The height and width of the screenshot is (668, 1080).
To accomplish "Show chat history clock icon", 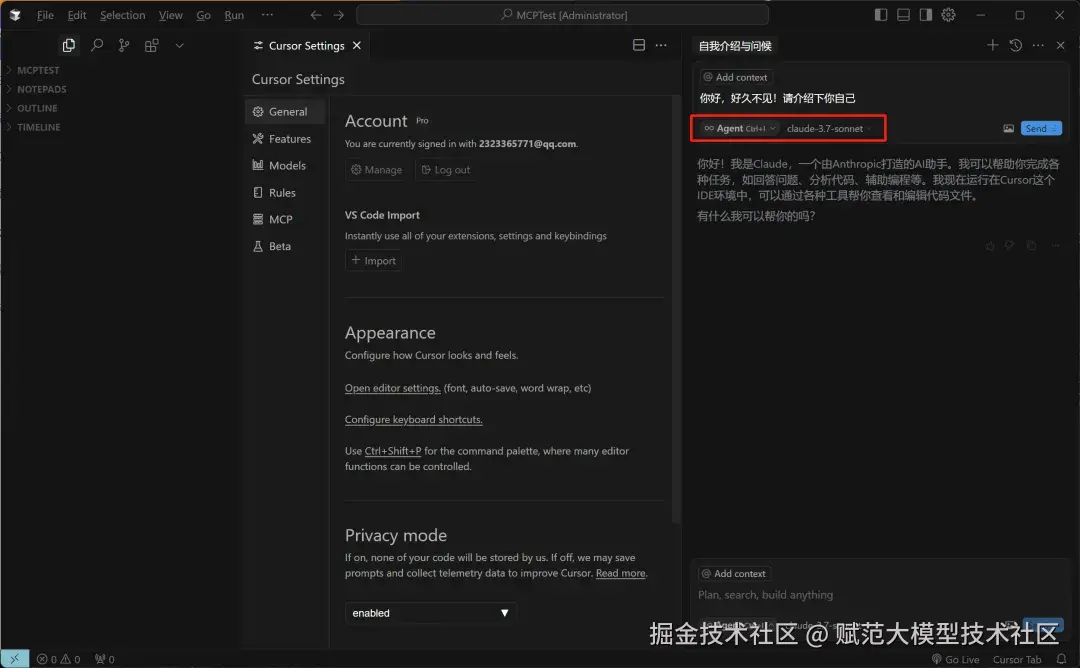I will 1015,45.
